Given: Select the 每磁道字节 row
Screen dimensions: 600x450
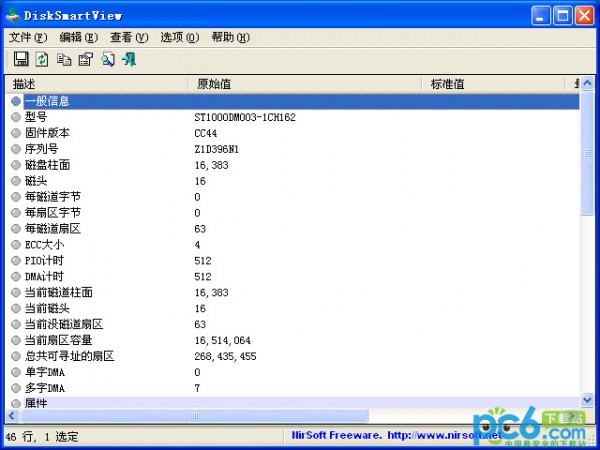Looking at the screenshot, I should (x=293, y=197).
